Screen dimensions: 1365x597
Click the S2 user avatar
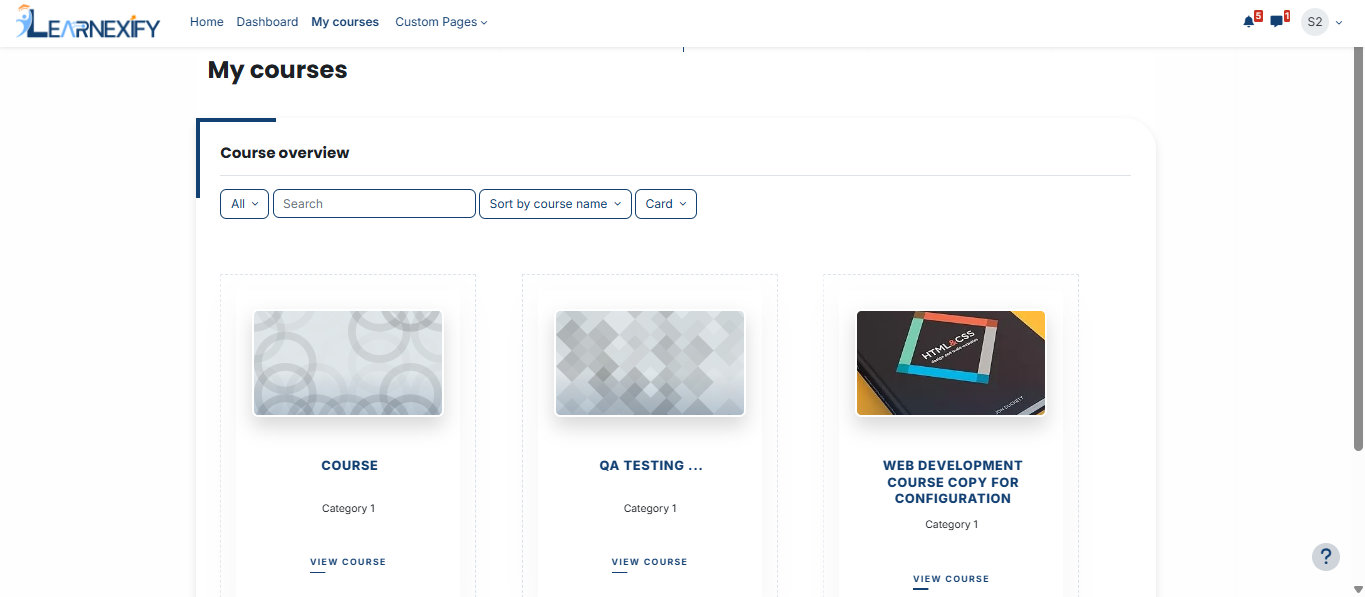pyautogui.click(x=1315, y=22)
